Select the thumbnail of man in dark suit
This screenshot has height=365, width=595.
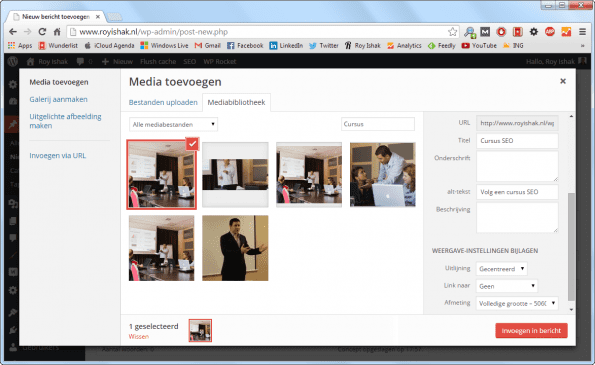235,248
